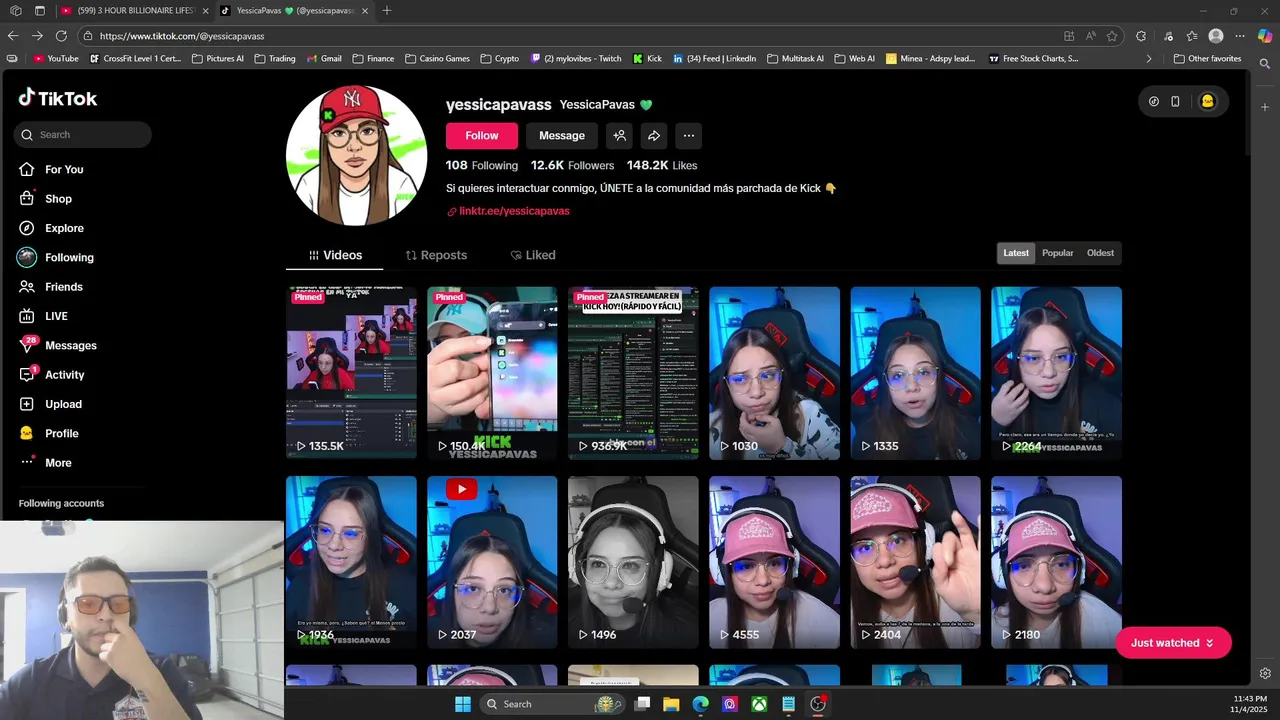Open the Windows Start menu
Screen dimensions: 1280x720
point(463,704)
